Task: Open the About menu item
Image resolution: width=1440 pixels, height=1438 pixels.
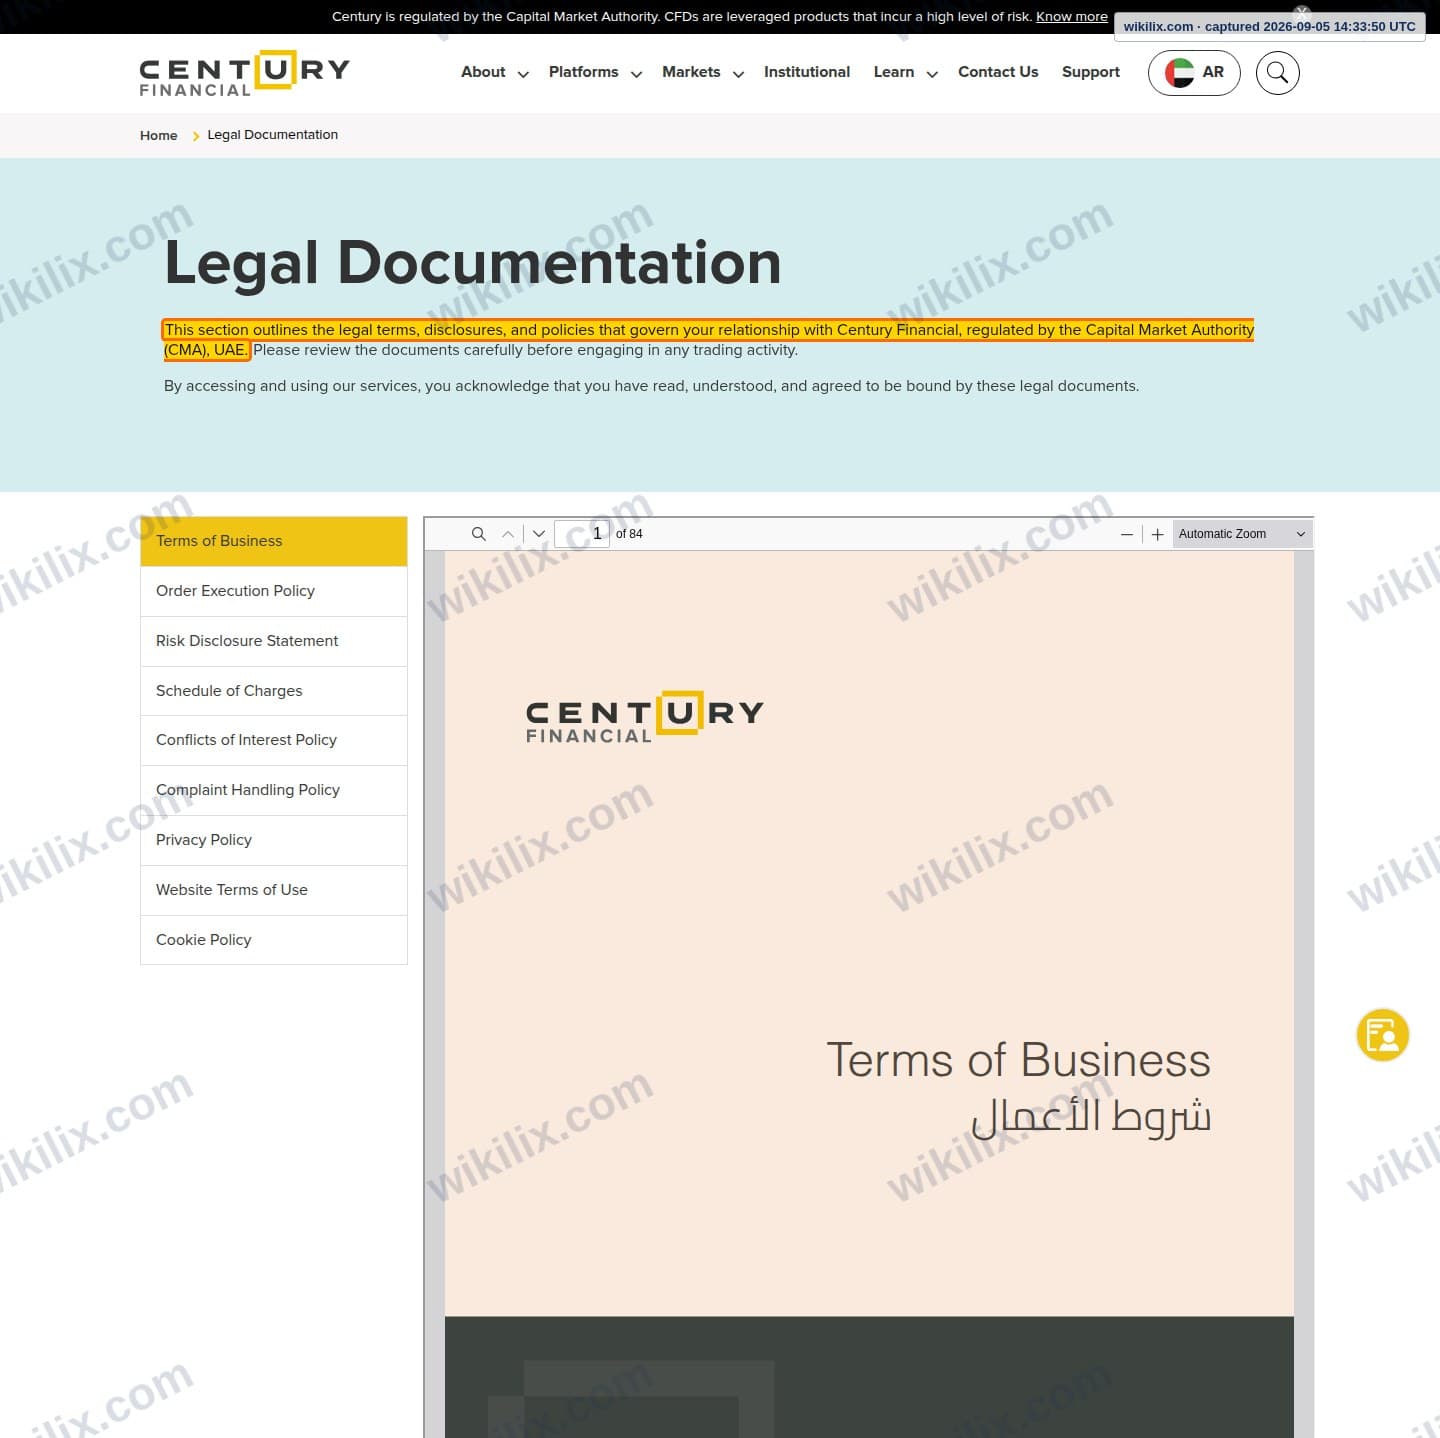Action: [483, 72]
